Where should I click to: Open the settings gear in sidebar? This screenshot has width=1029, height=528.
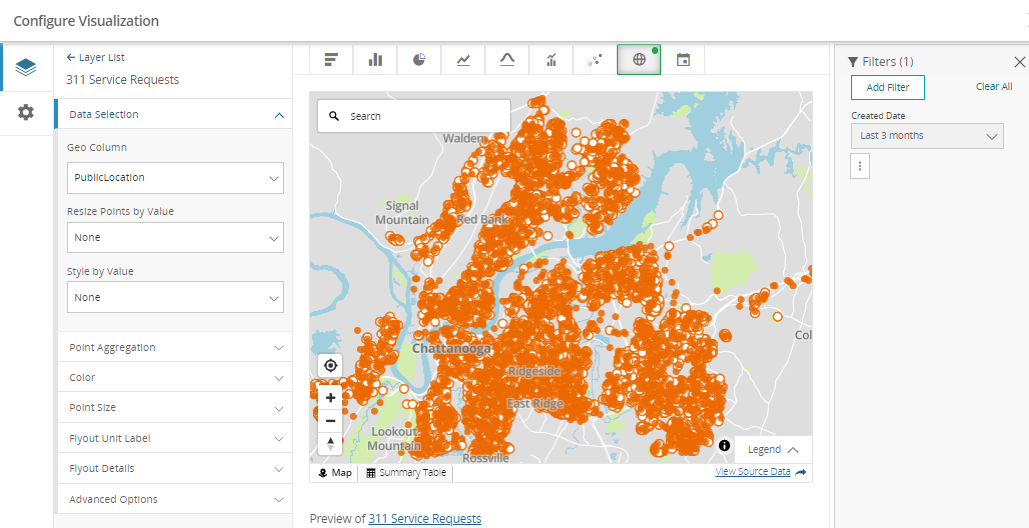26,112
